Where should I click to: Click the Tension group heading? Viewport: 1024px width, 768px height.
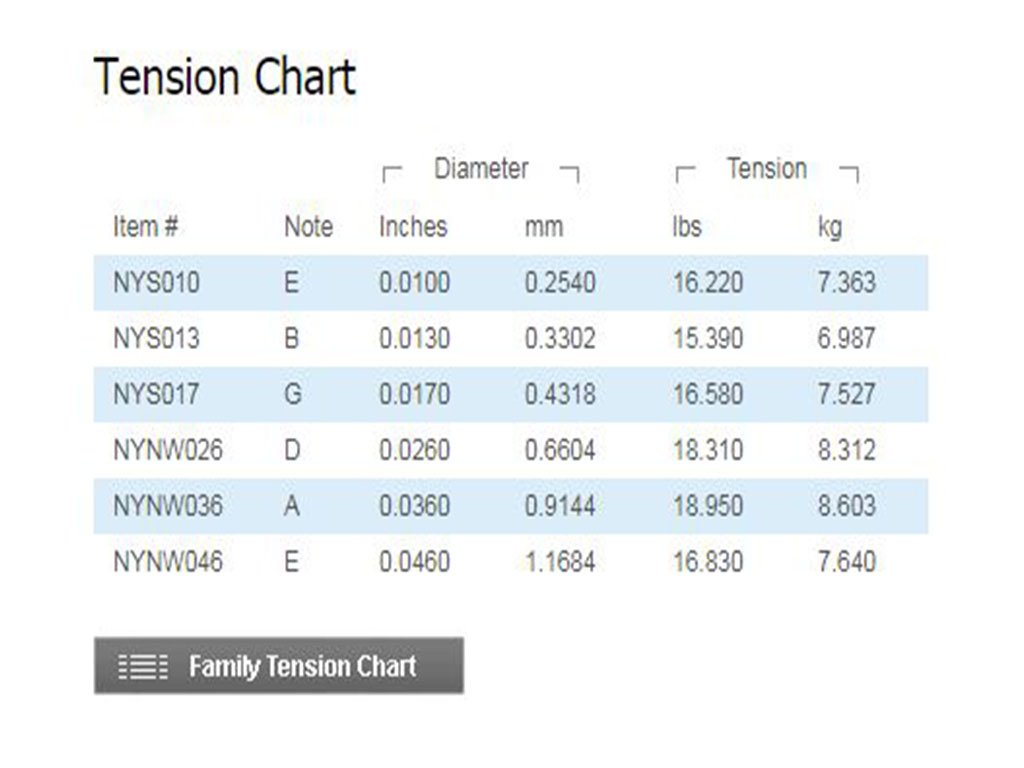[x=767, y=168]
